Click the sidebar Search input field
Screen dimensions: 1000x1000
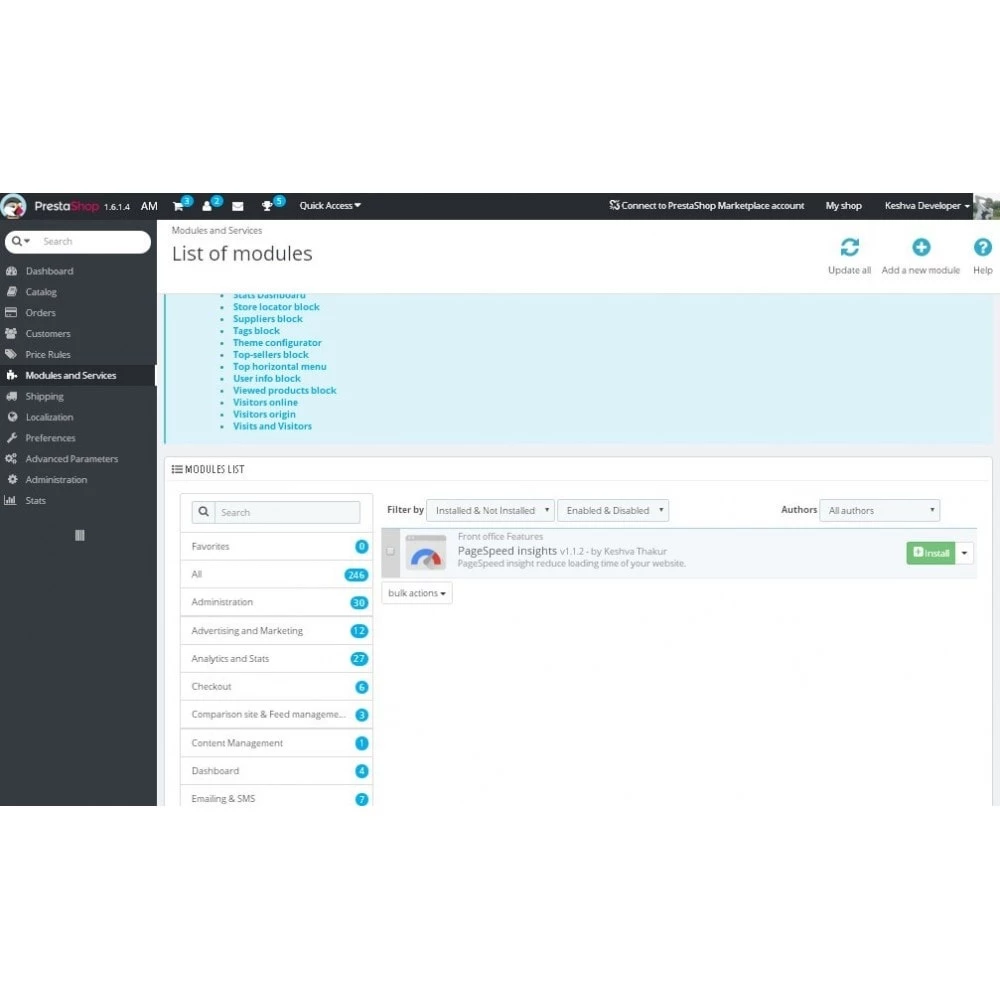pos(94,241)
